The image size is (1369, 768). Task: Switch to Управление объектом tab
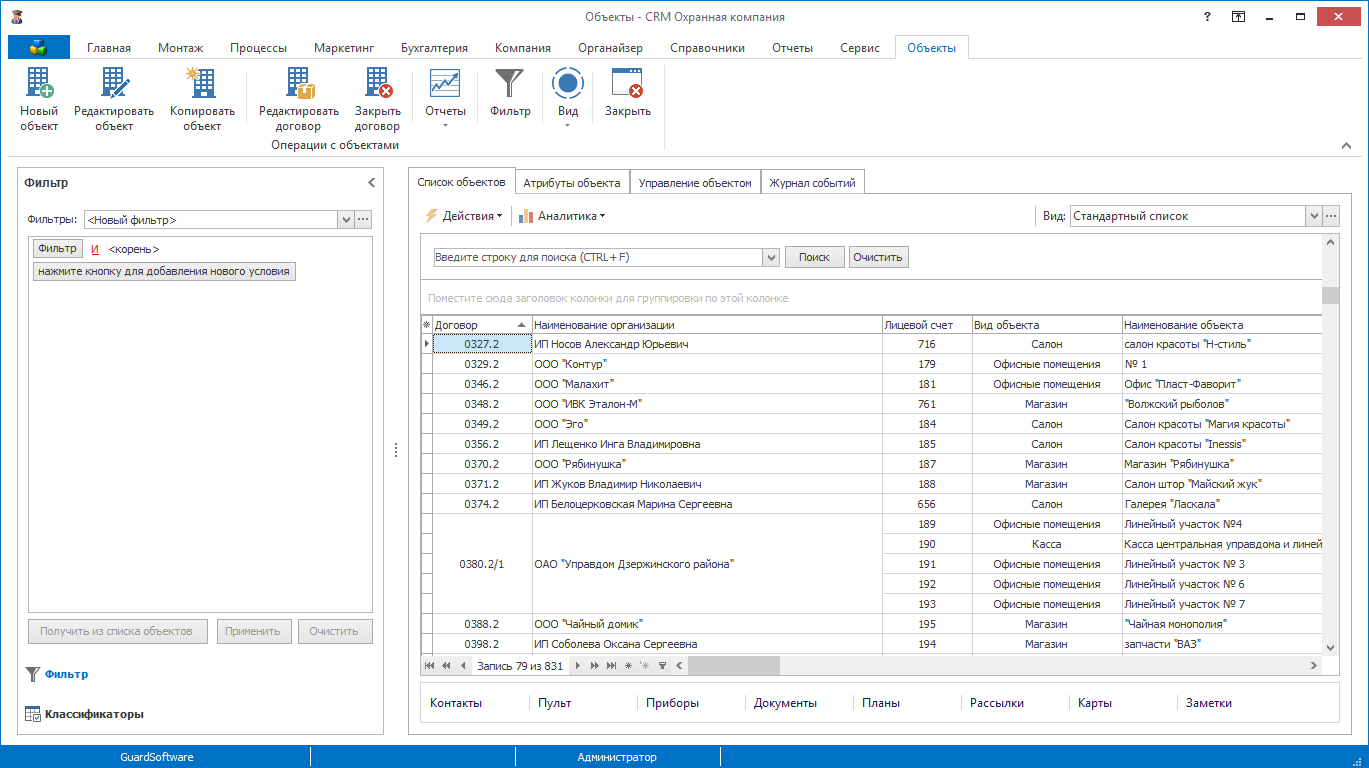[695, 183]
